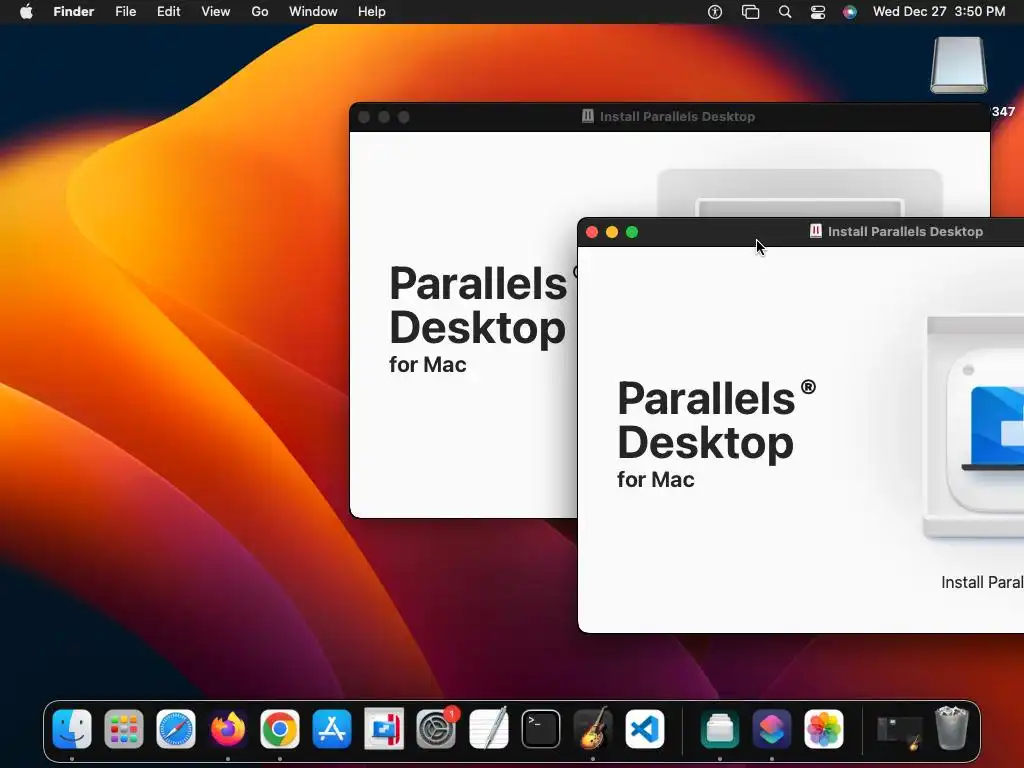Open the minimized window thumbnail in the Dock

899,731
